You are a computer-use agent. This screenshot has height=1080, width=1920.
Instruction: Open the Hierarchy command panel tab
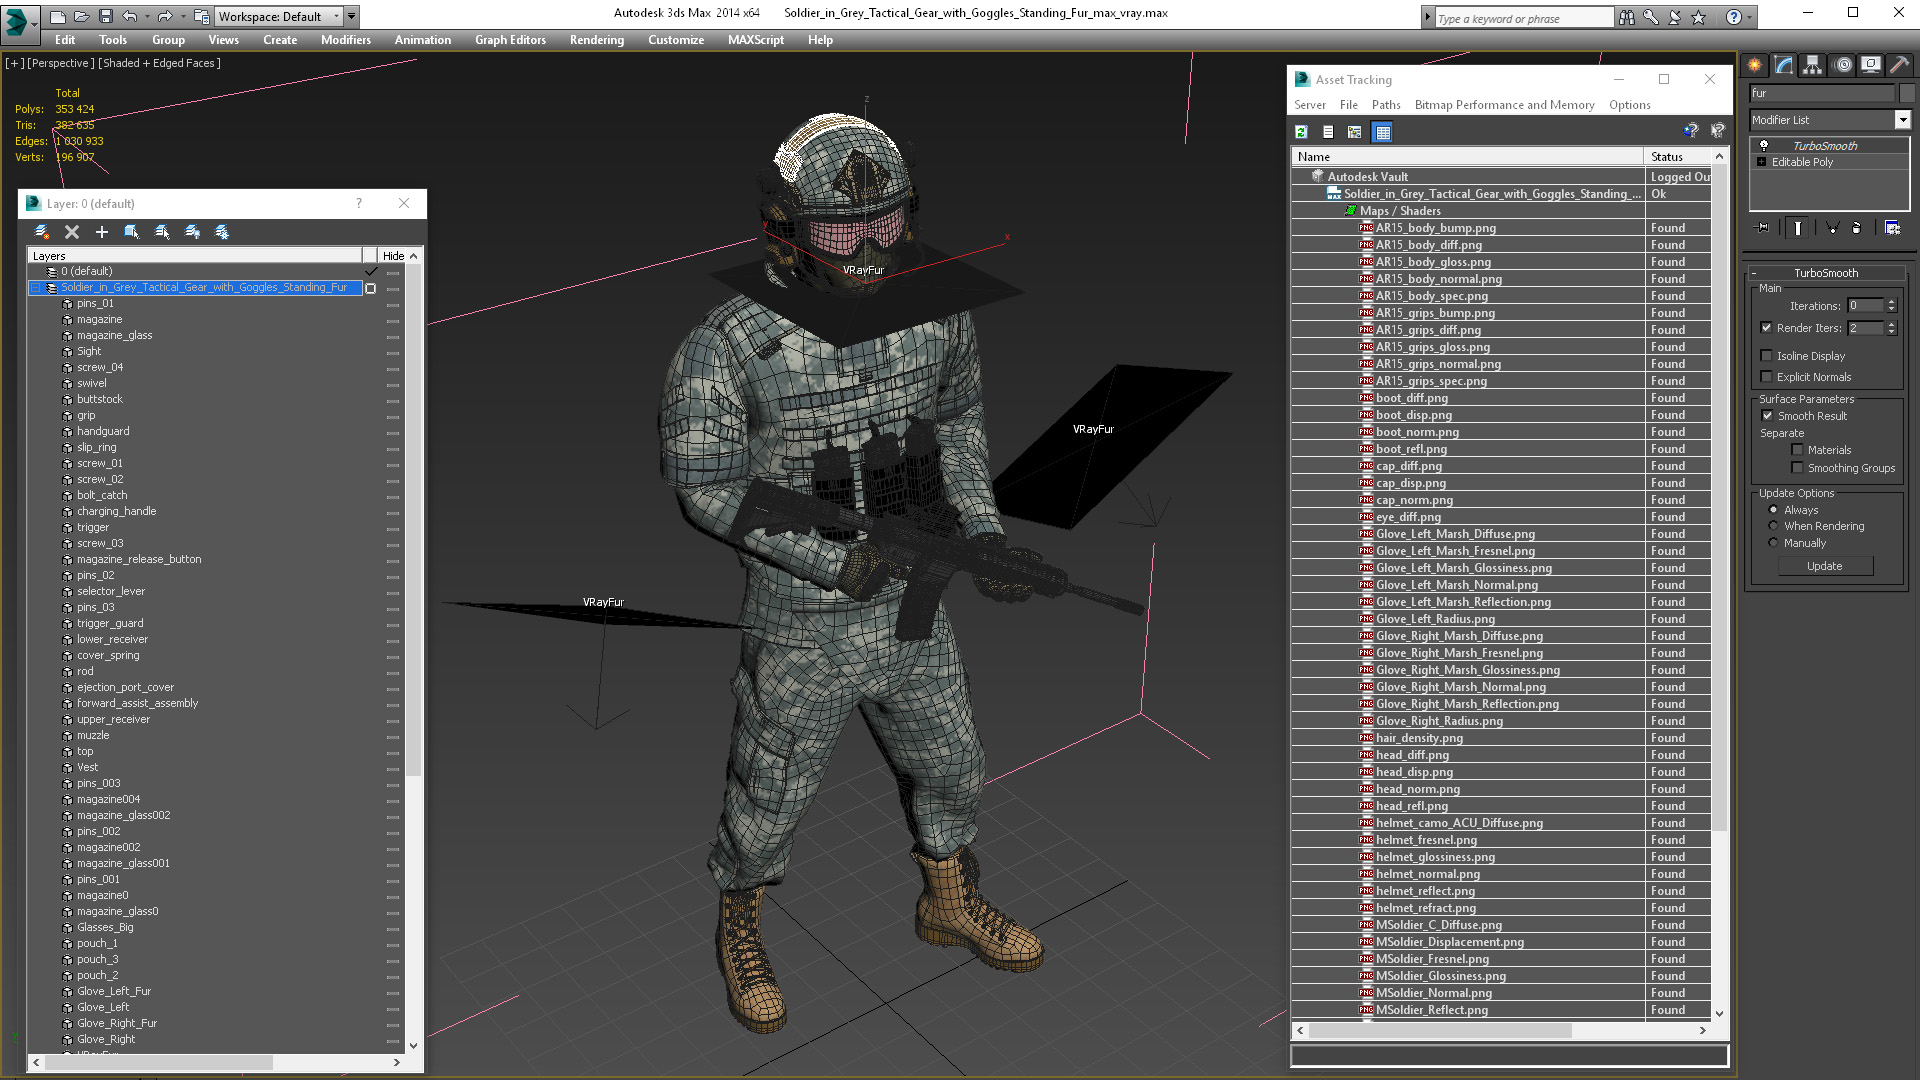tap(1812, 65)
